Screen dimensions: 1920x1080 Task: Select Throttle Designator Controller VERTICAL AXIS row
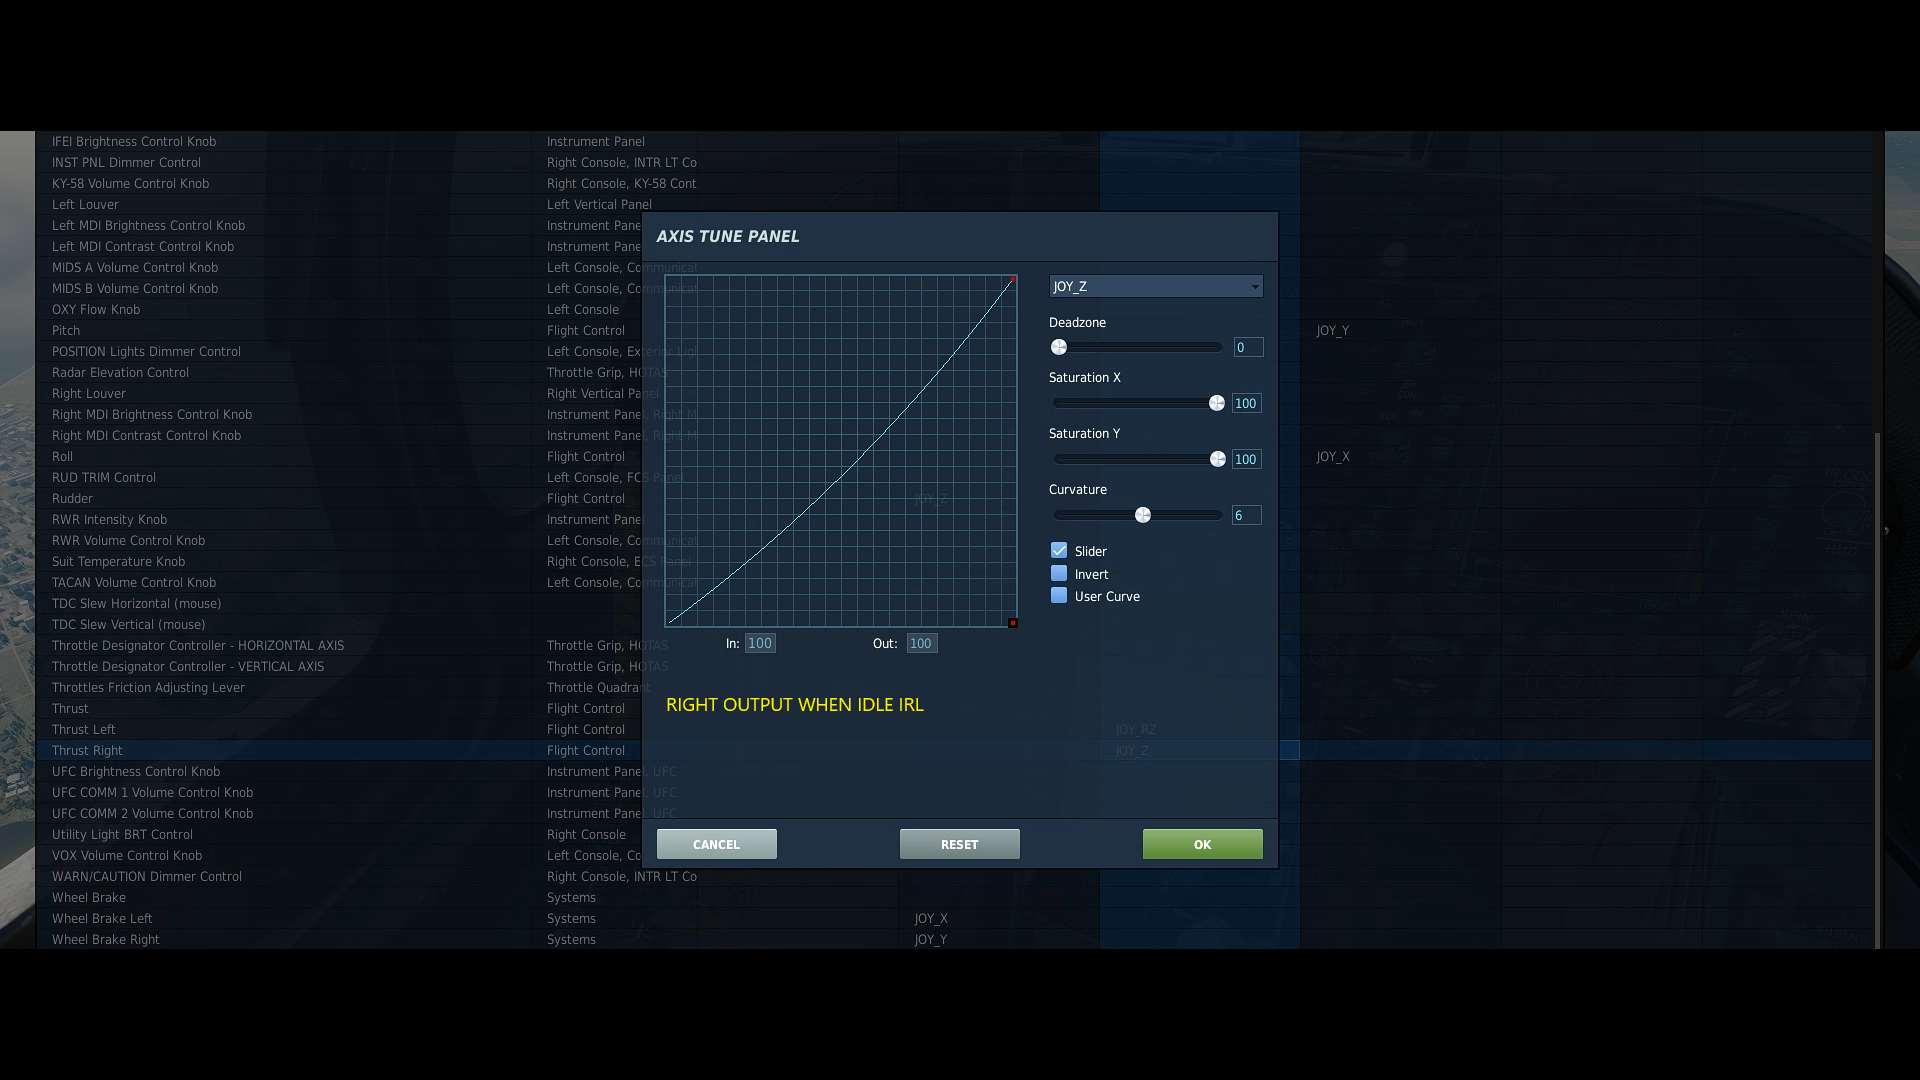click(954, 666)
